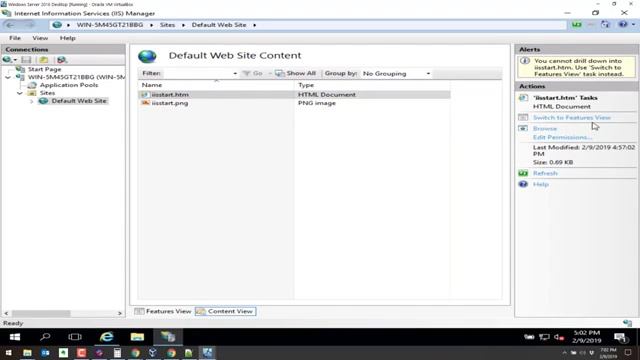
Task: Select the Start Page tree node
Action: [44, 69]
